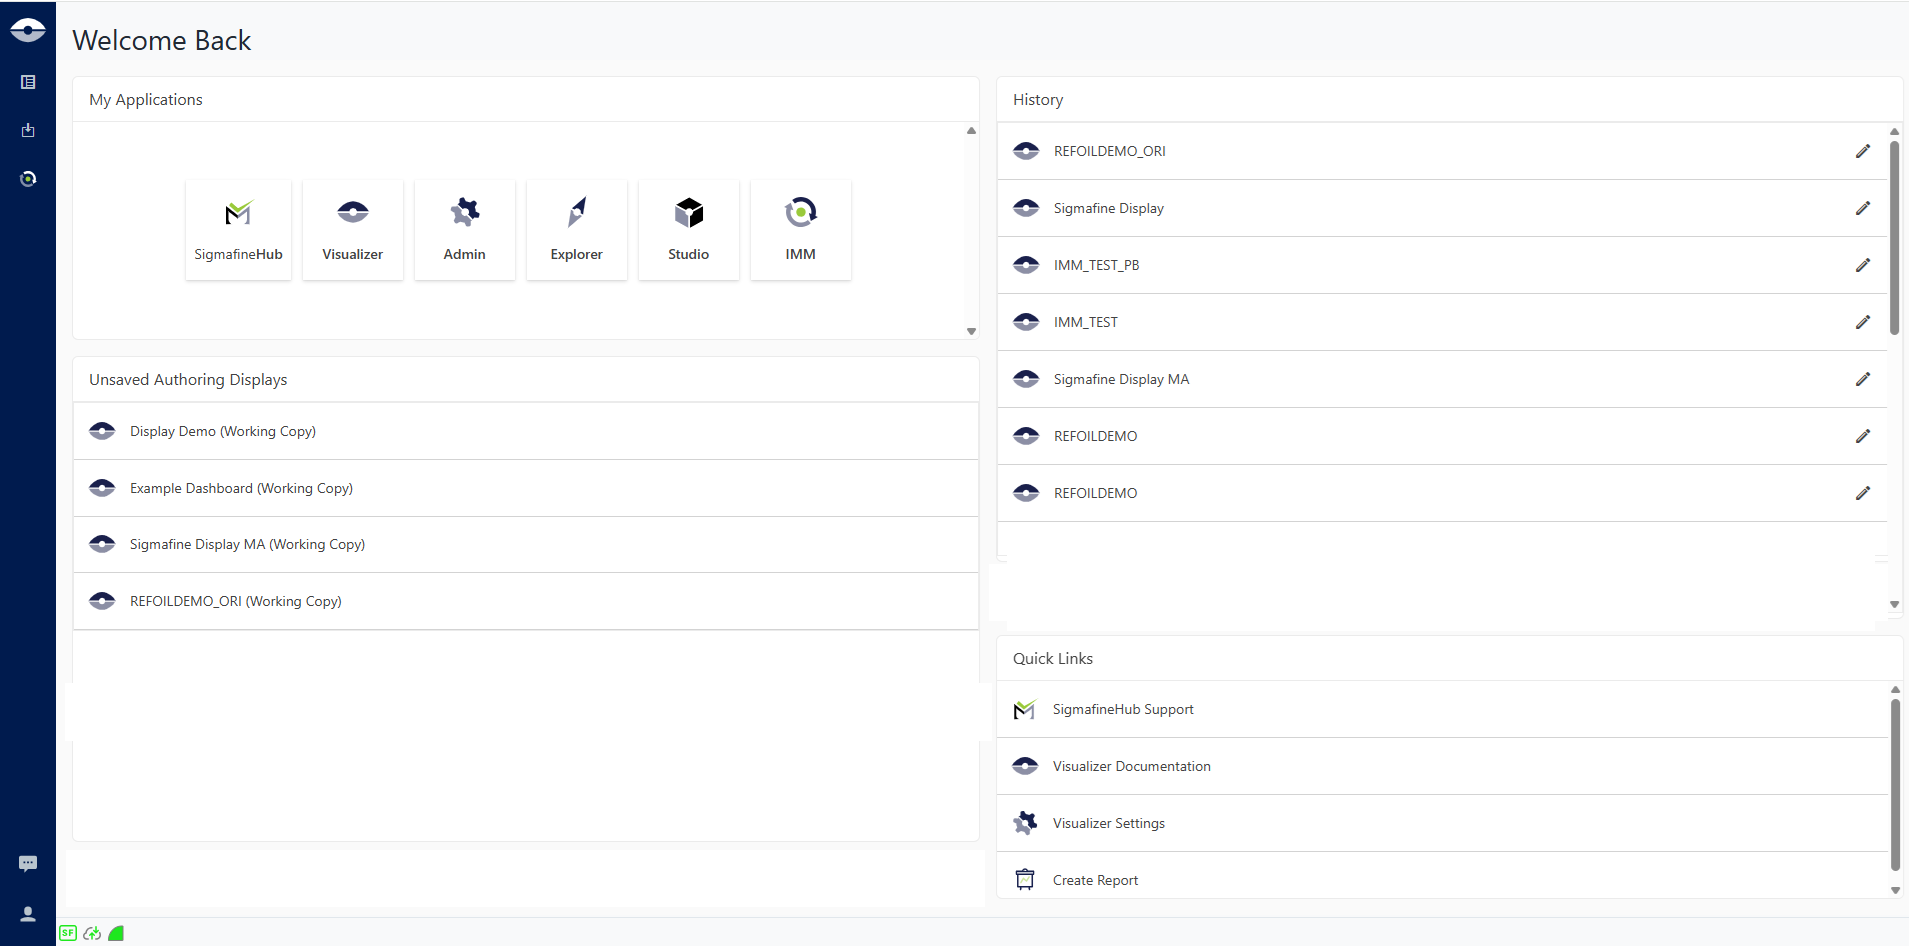Edit the IMM_TEST_PB history entry
This screenshot has width=1909, height=946.
click(x=1862, y=265)
